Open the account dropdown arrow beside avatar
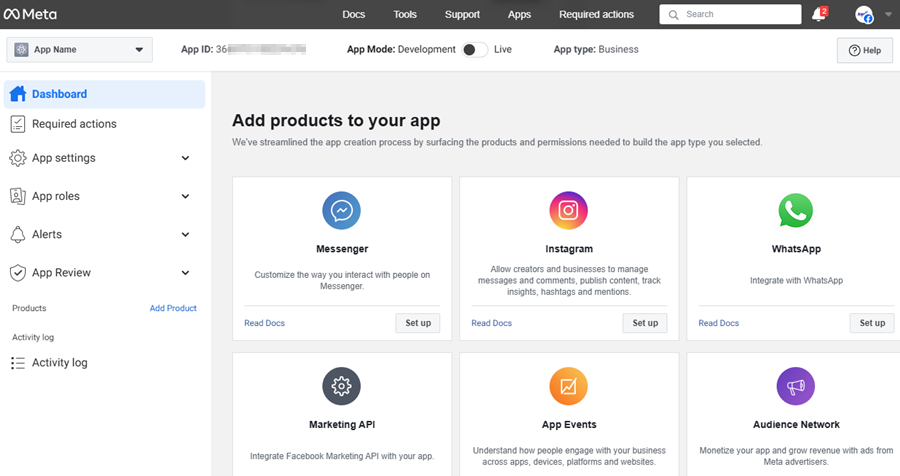Viewport: 900px width, 476px height. click(889, 15)
